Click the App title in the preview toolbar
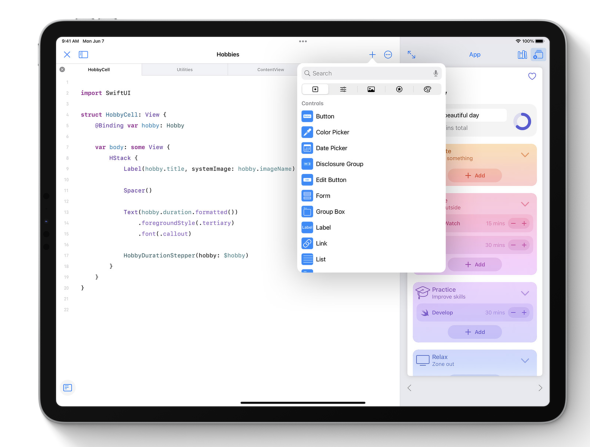 [474, 55]
